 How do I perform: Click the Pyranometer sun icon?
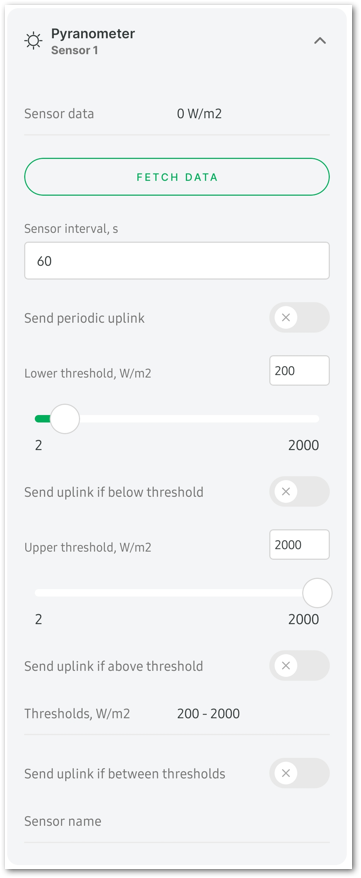click(33, 41)
